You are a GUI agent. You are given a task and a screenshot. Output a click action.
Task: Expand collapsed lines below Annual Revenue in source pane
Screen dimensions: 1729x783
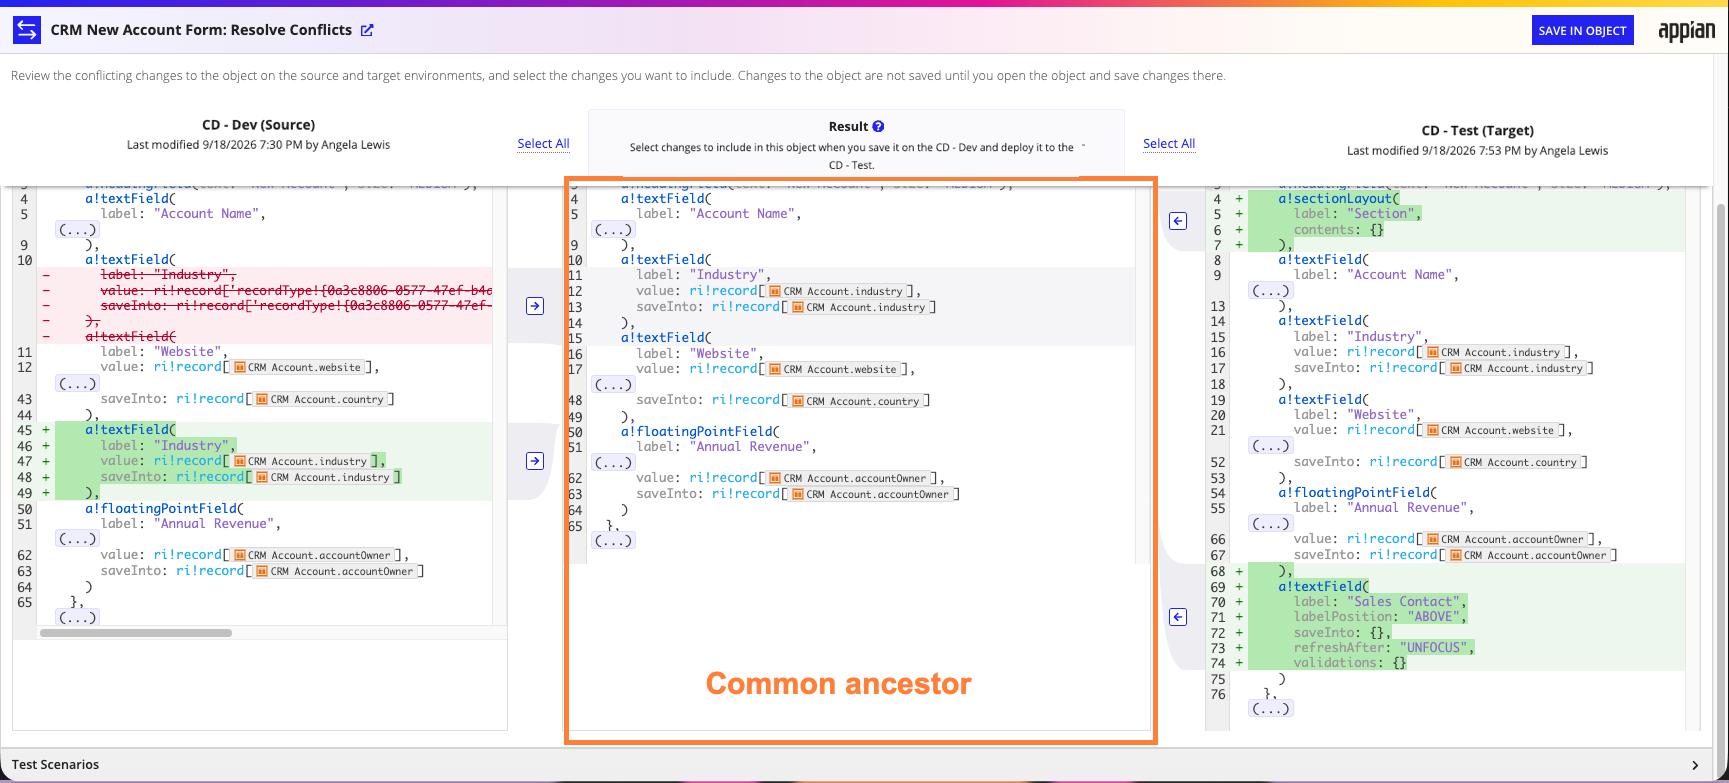click(x=77, y=539)
